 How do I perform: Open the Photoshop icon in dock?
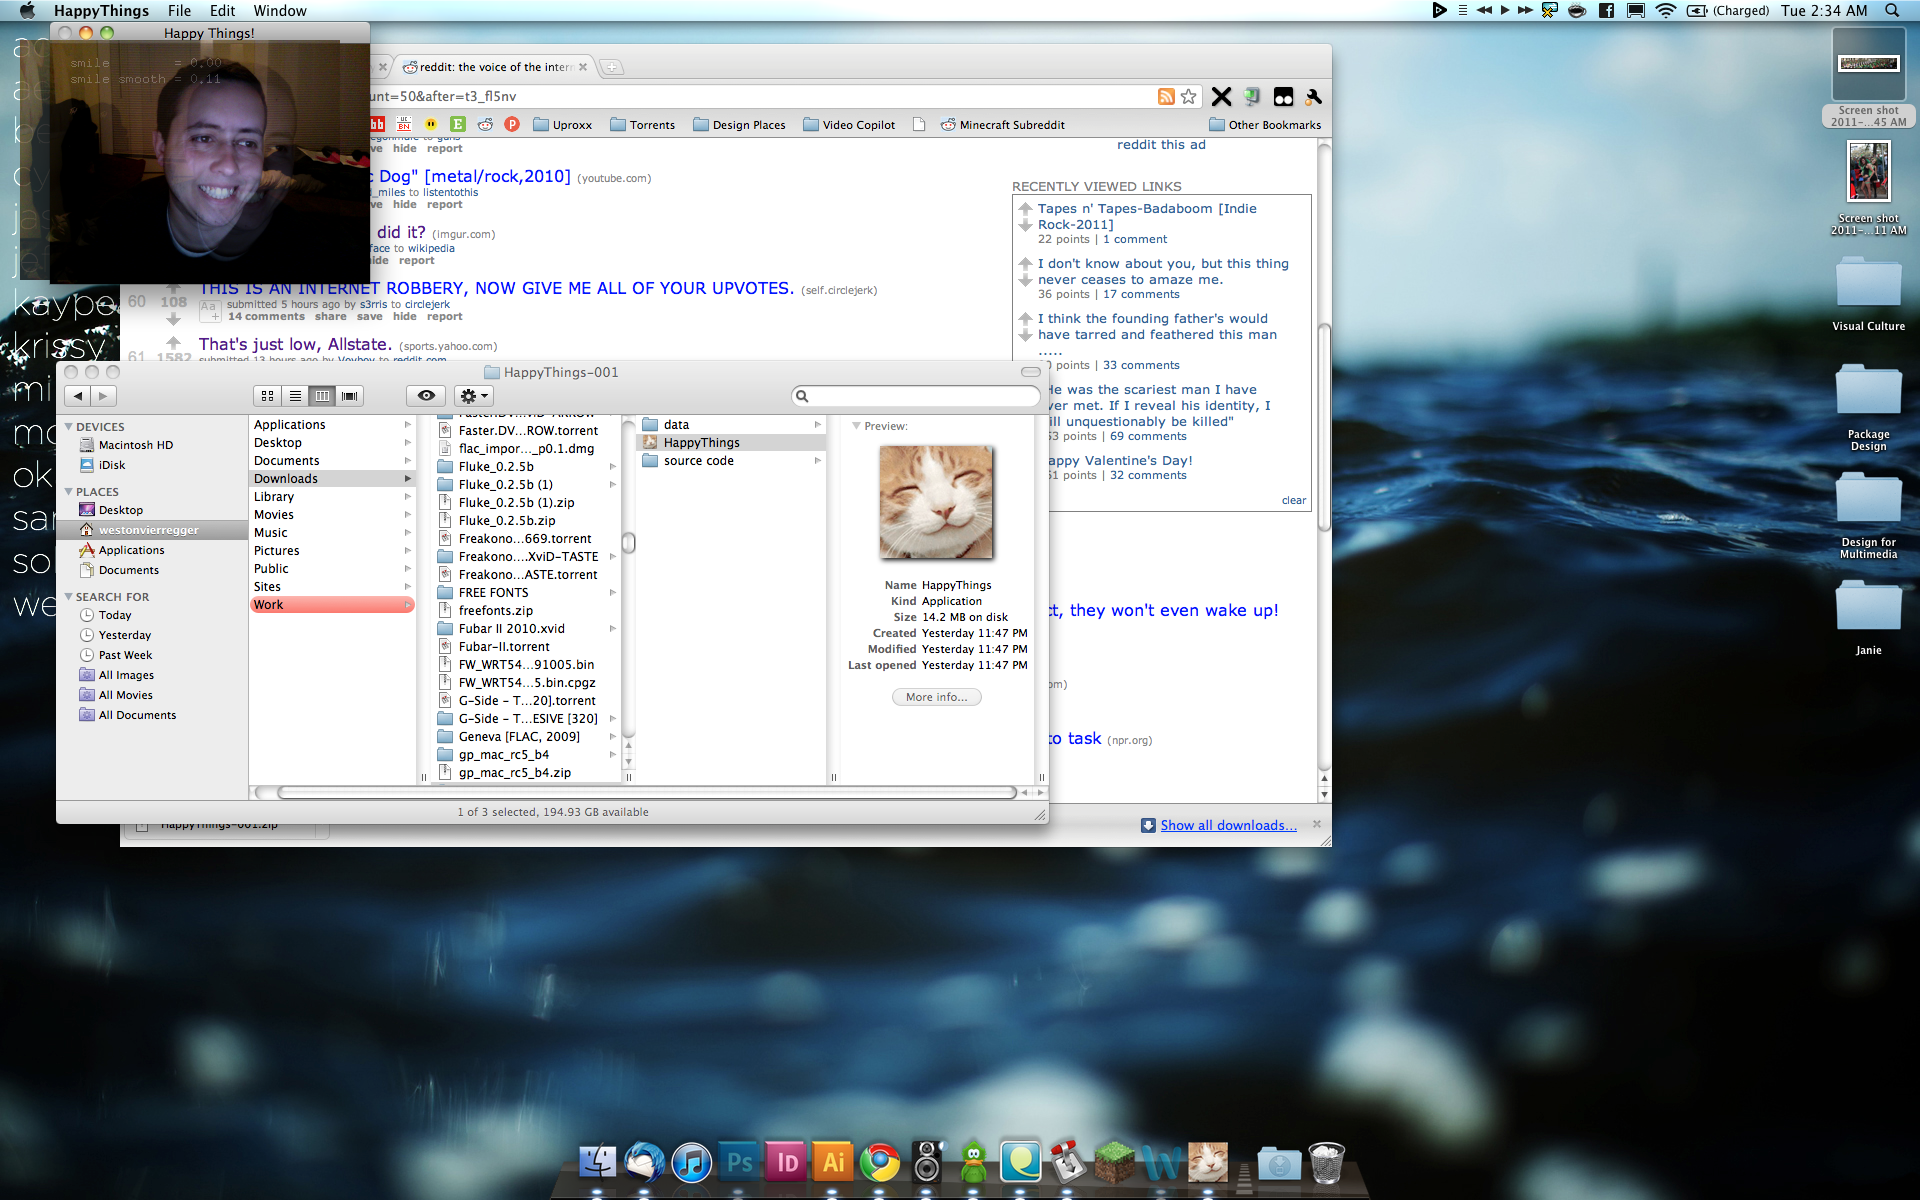tap(740, 1163)
